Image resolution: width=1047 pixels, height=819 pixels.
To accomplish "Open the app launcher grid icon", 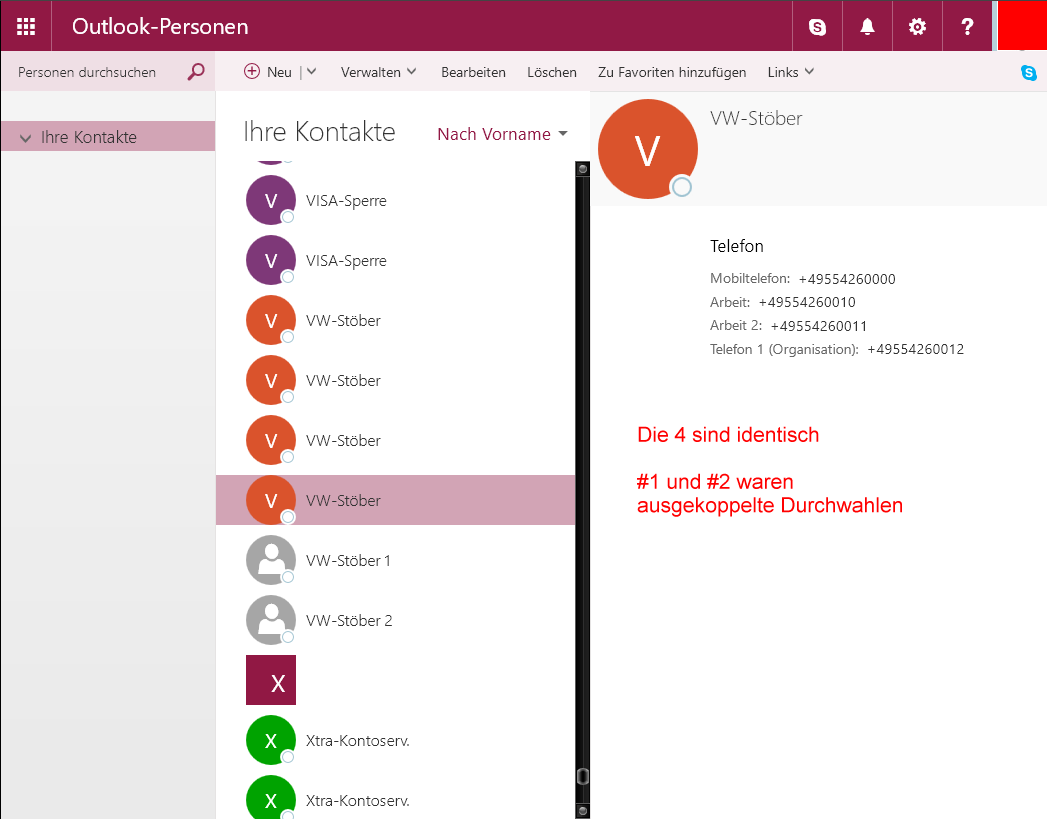I will (x=25, y=26).
